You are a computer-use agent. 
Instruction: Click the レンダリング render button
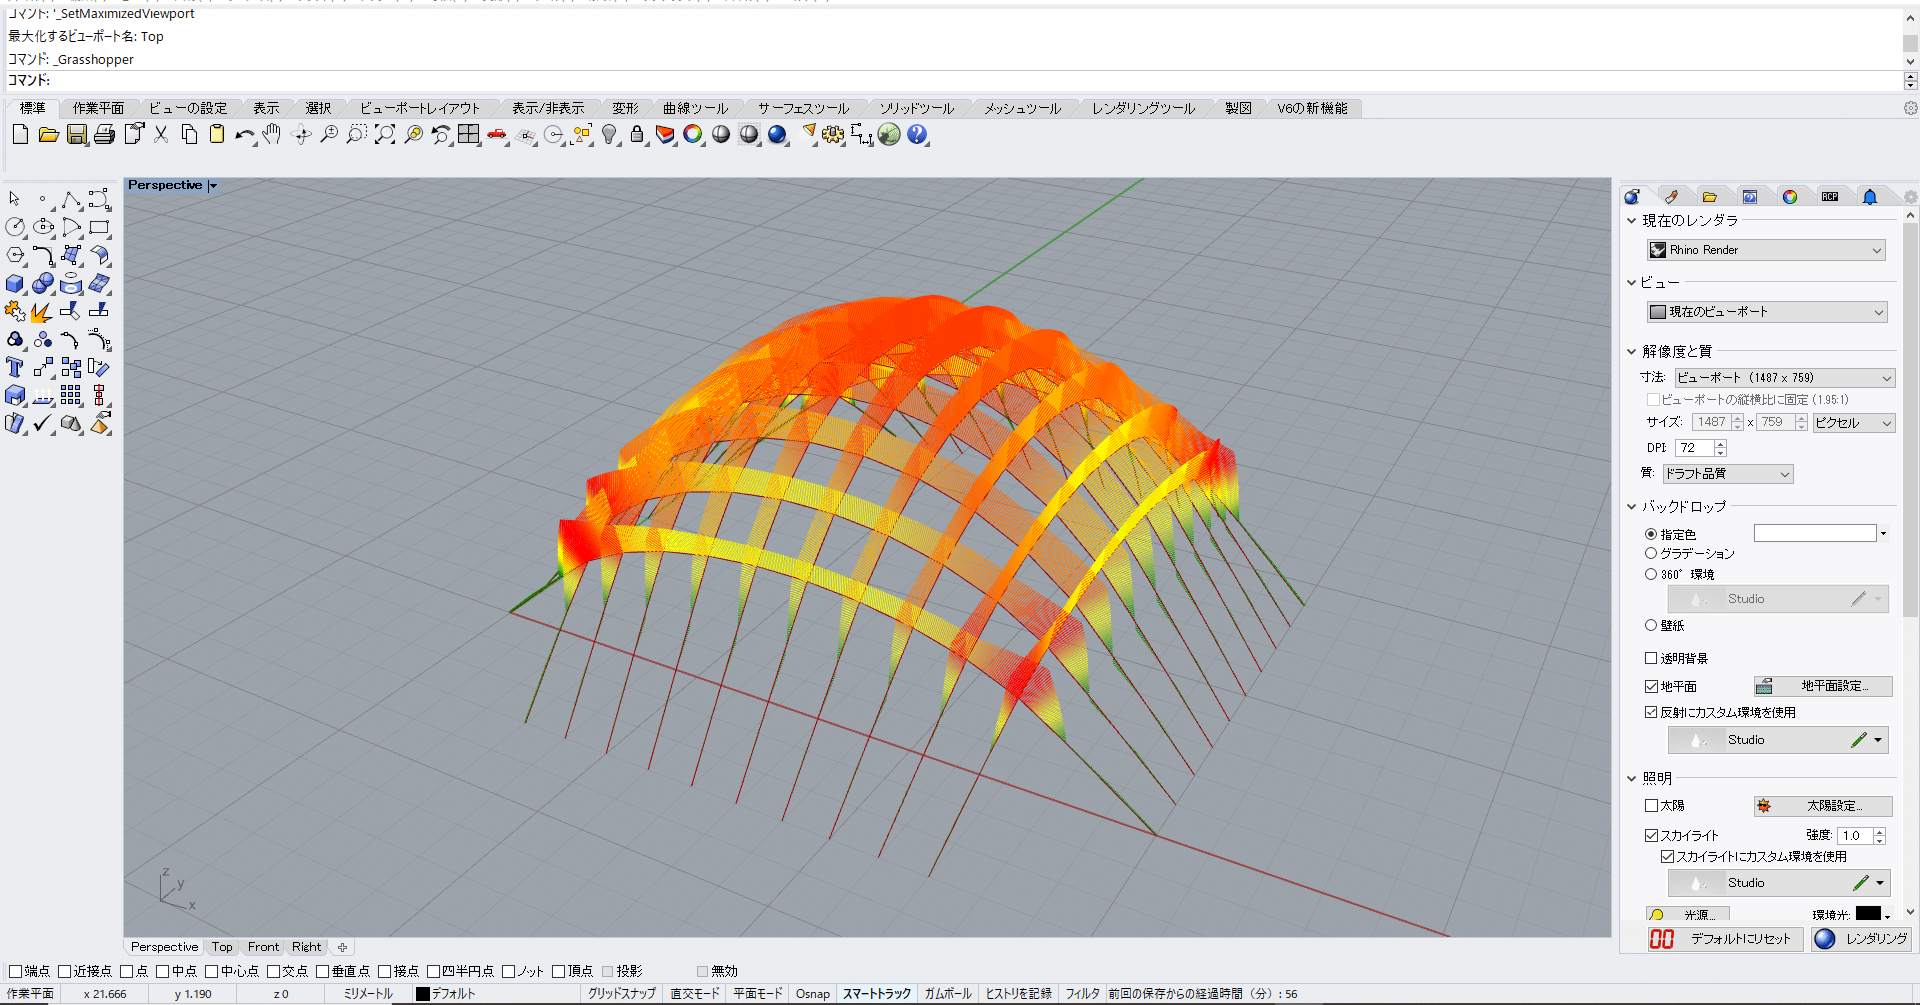pos(1862,939)
